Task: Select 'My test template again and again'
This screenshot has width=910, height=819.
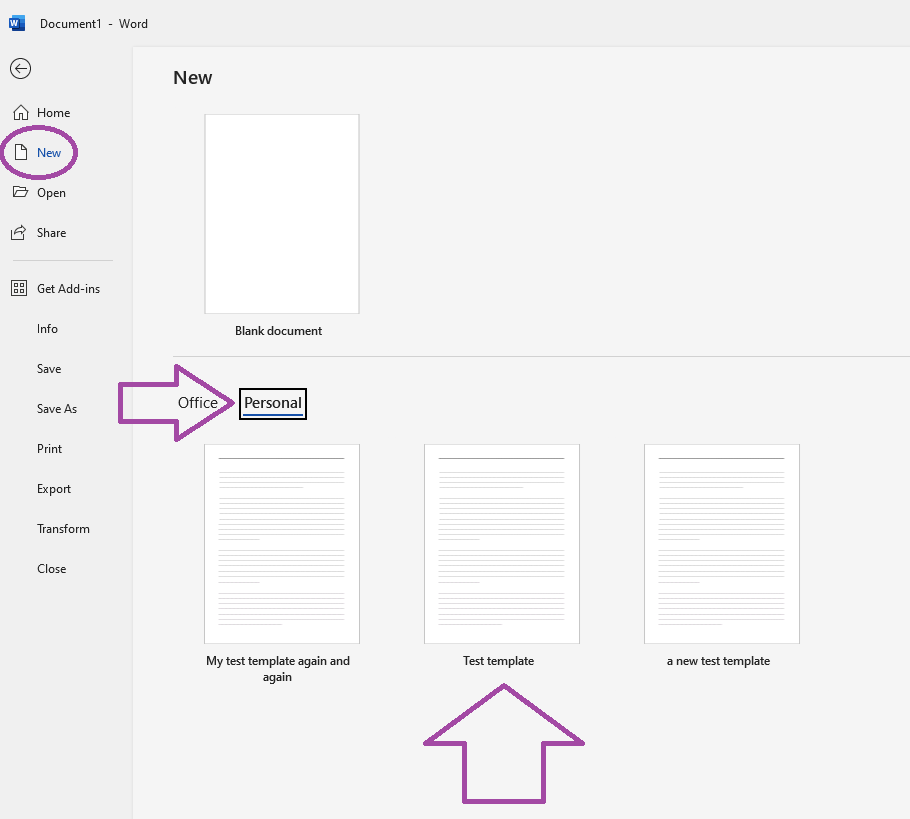Action: point(281,544)
